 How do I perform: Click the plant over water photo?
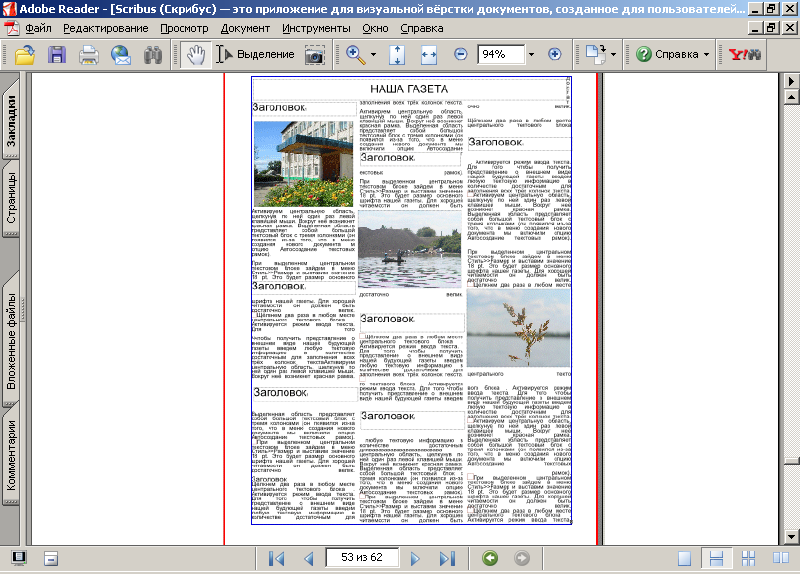[x=518, y=328]
